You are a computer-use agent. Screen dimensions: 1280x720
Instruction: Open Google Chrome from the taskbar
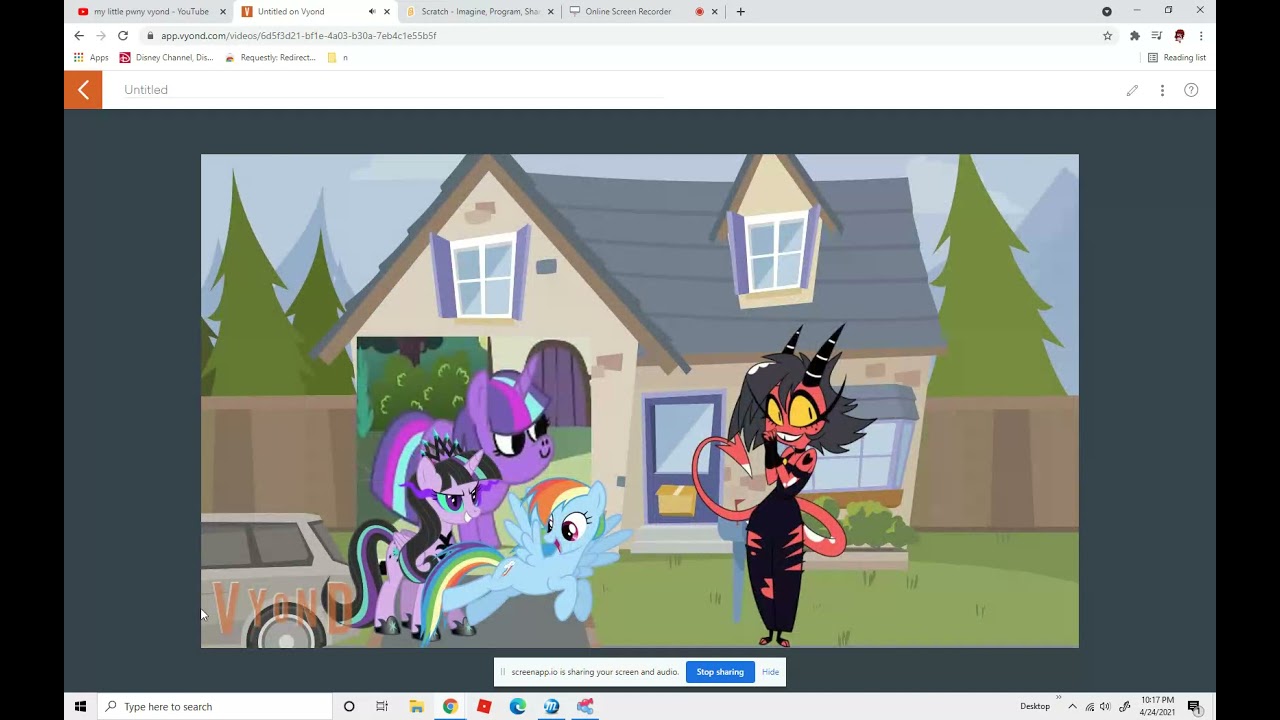(450, 707)
